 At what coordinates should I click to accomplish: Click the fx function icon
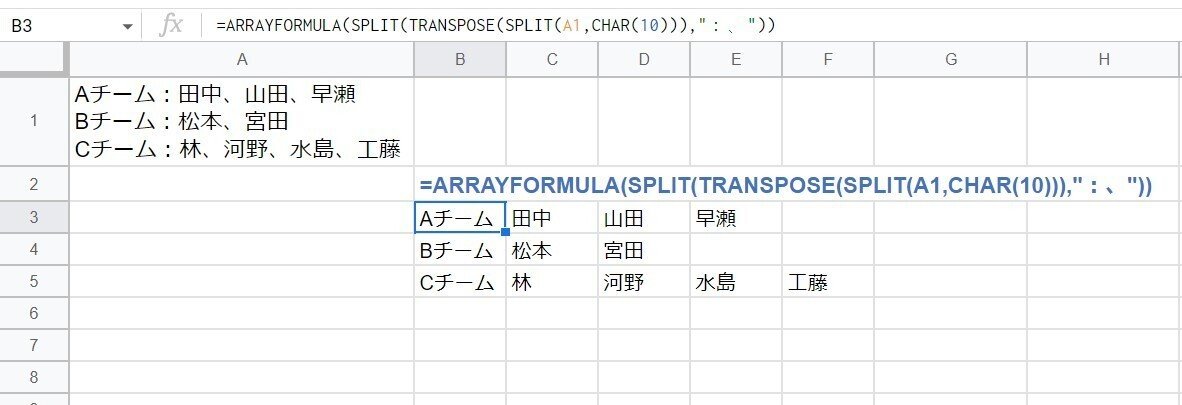click(171, 25)
